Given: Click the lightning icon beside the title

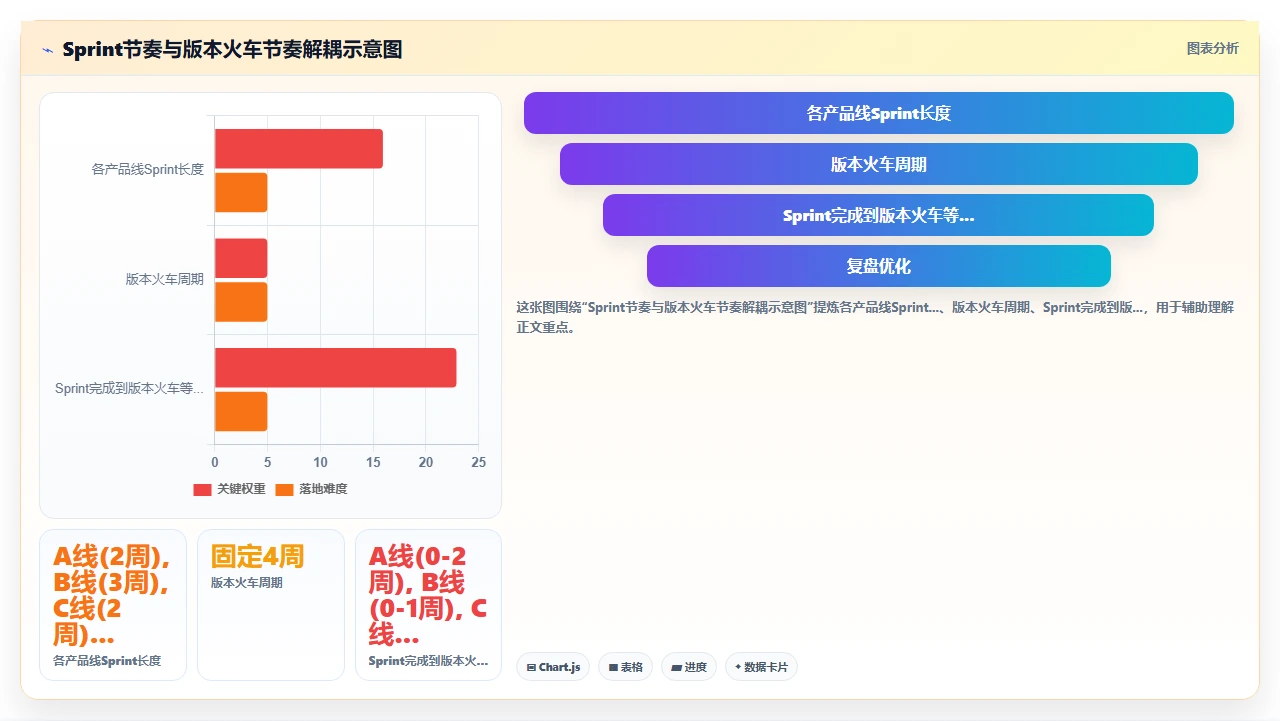Looking at the screenshot, I should coord(48,50).
